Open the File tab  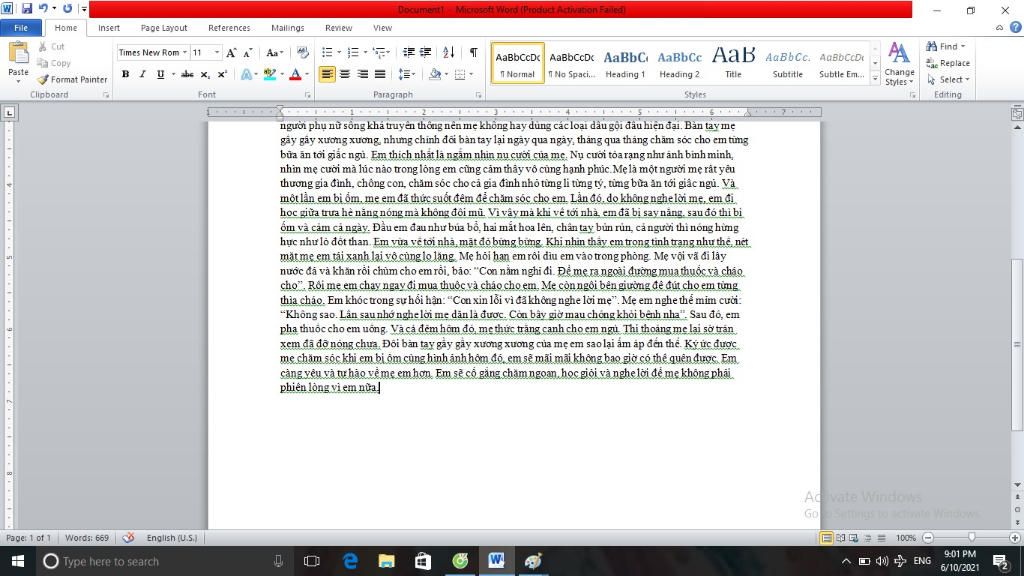(x=21, y=28)
